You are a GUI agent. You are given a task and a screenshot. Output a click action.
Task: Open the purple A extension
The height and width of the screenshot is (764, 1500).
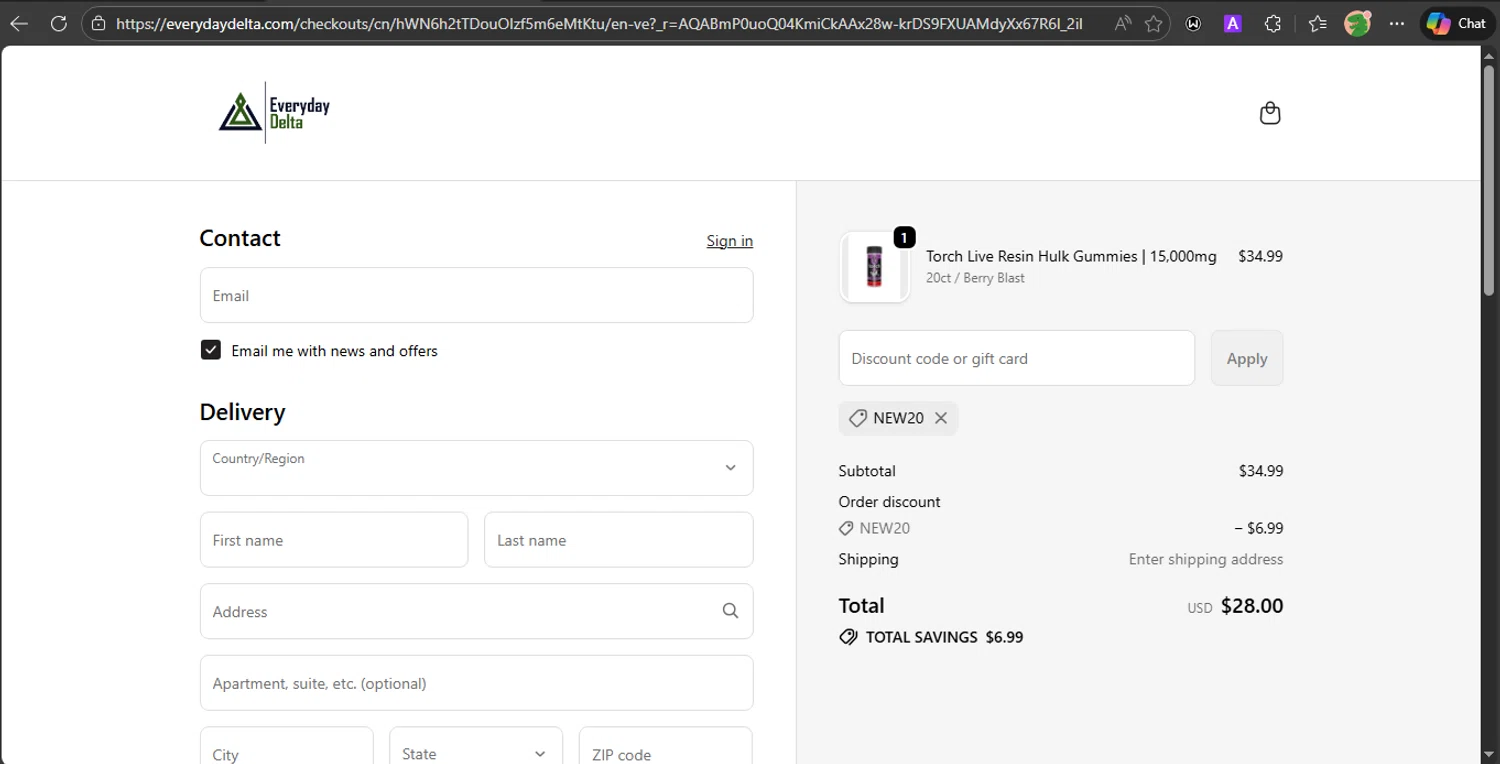1233,23
